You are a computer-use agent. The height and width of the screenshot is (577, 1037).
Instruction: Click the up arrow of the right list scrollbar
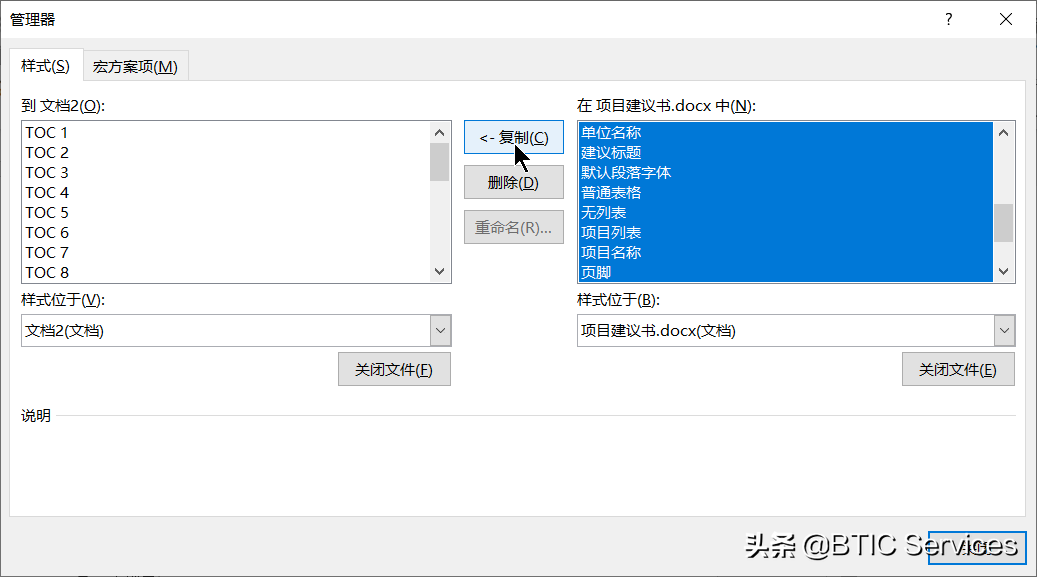(1004, 132)
